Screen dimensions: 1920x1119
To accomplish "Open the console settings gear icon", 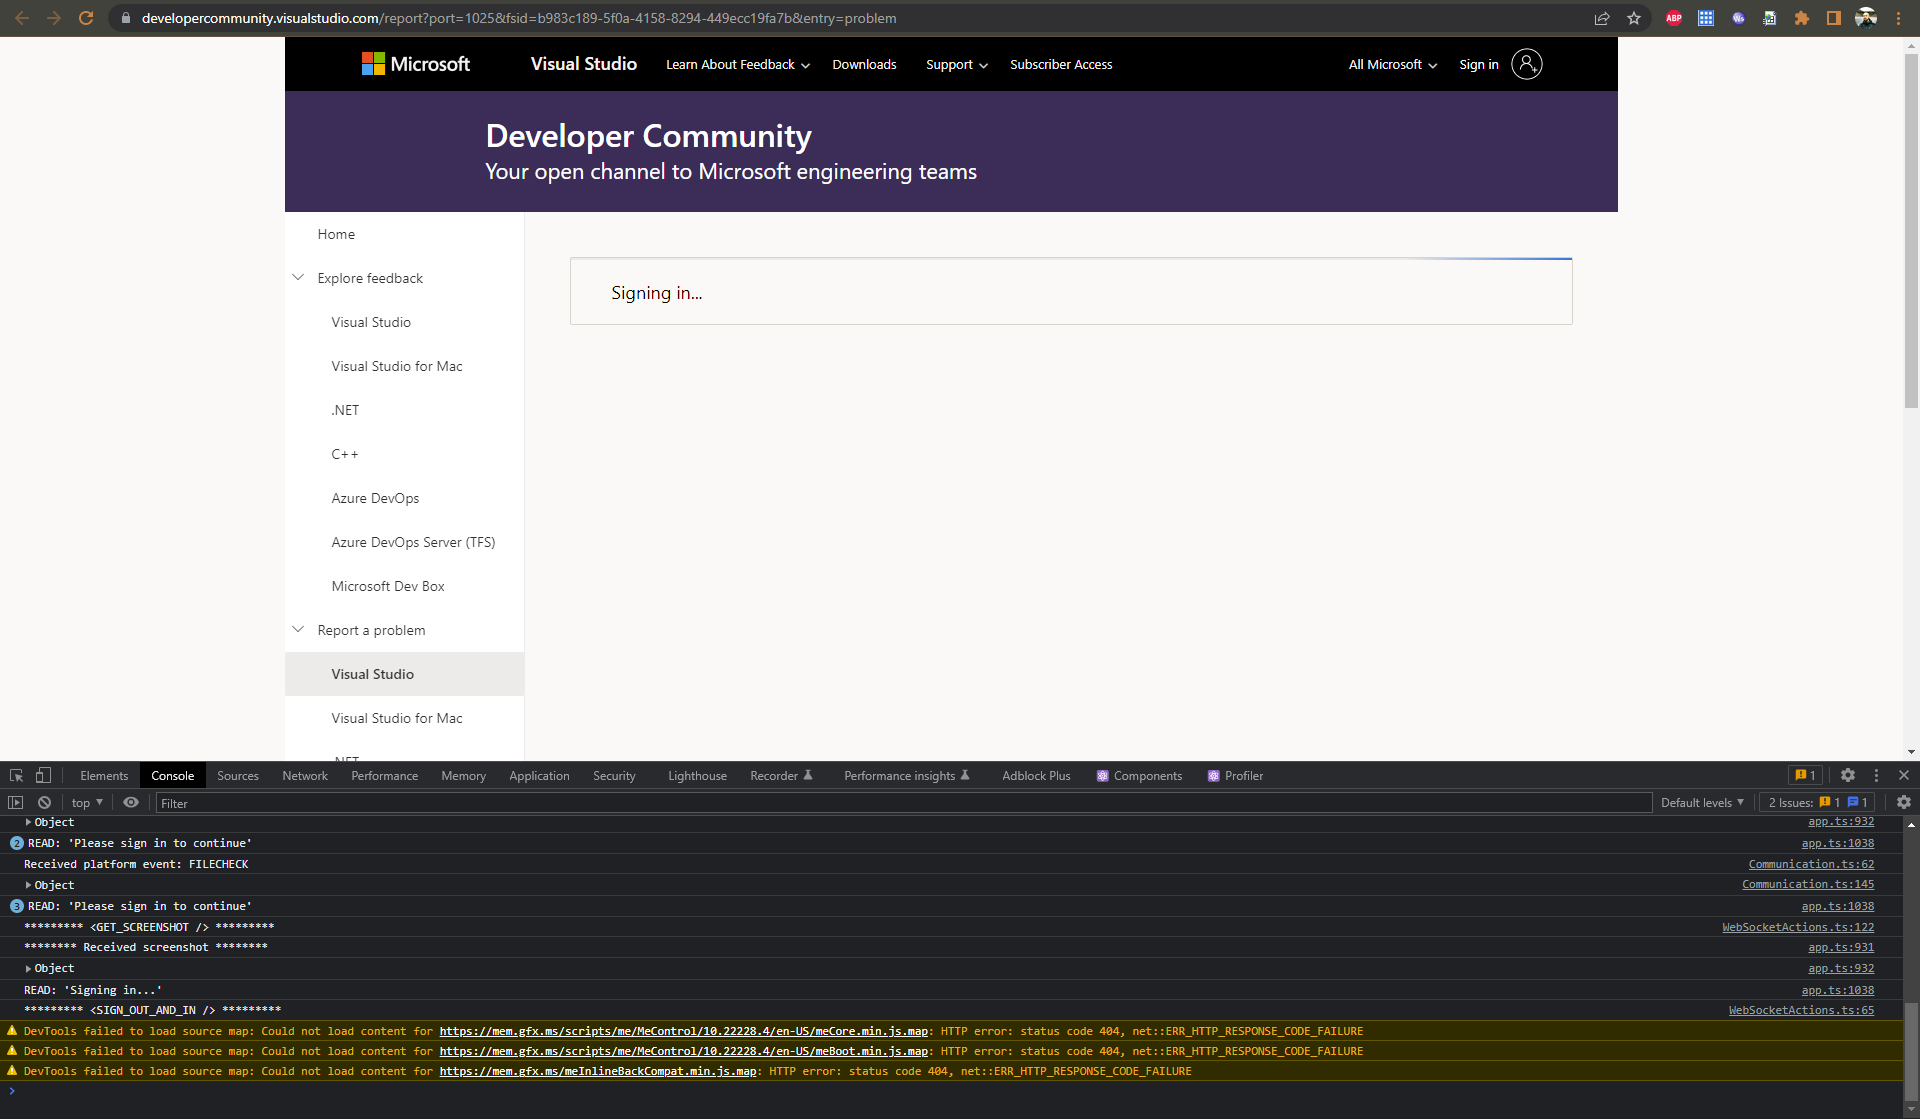I will (x=1904, y=802).
